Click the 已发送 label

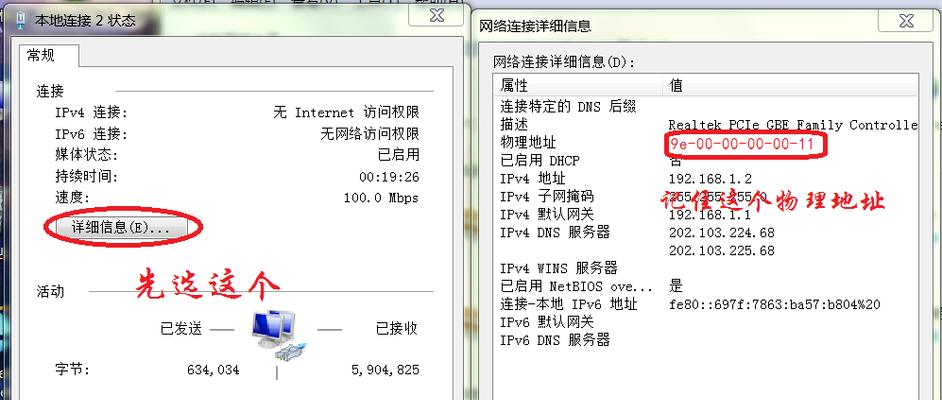click(181, 329)
